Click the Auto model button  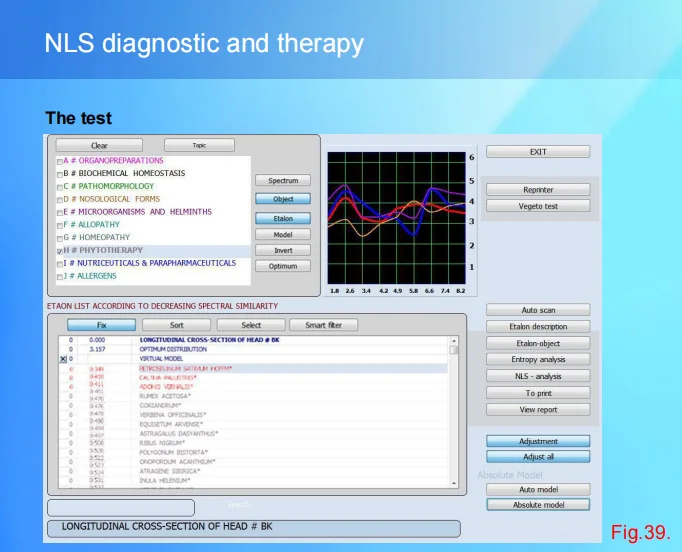[x=538, y=489]
